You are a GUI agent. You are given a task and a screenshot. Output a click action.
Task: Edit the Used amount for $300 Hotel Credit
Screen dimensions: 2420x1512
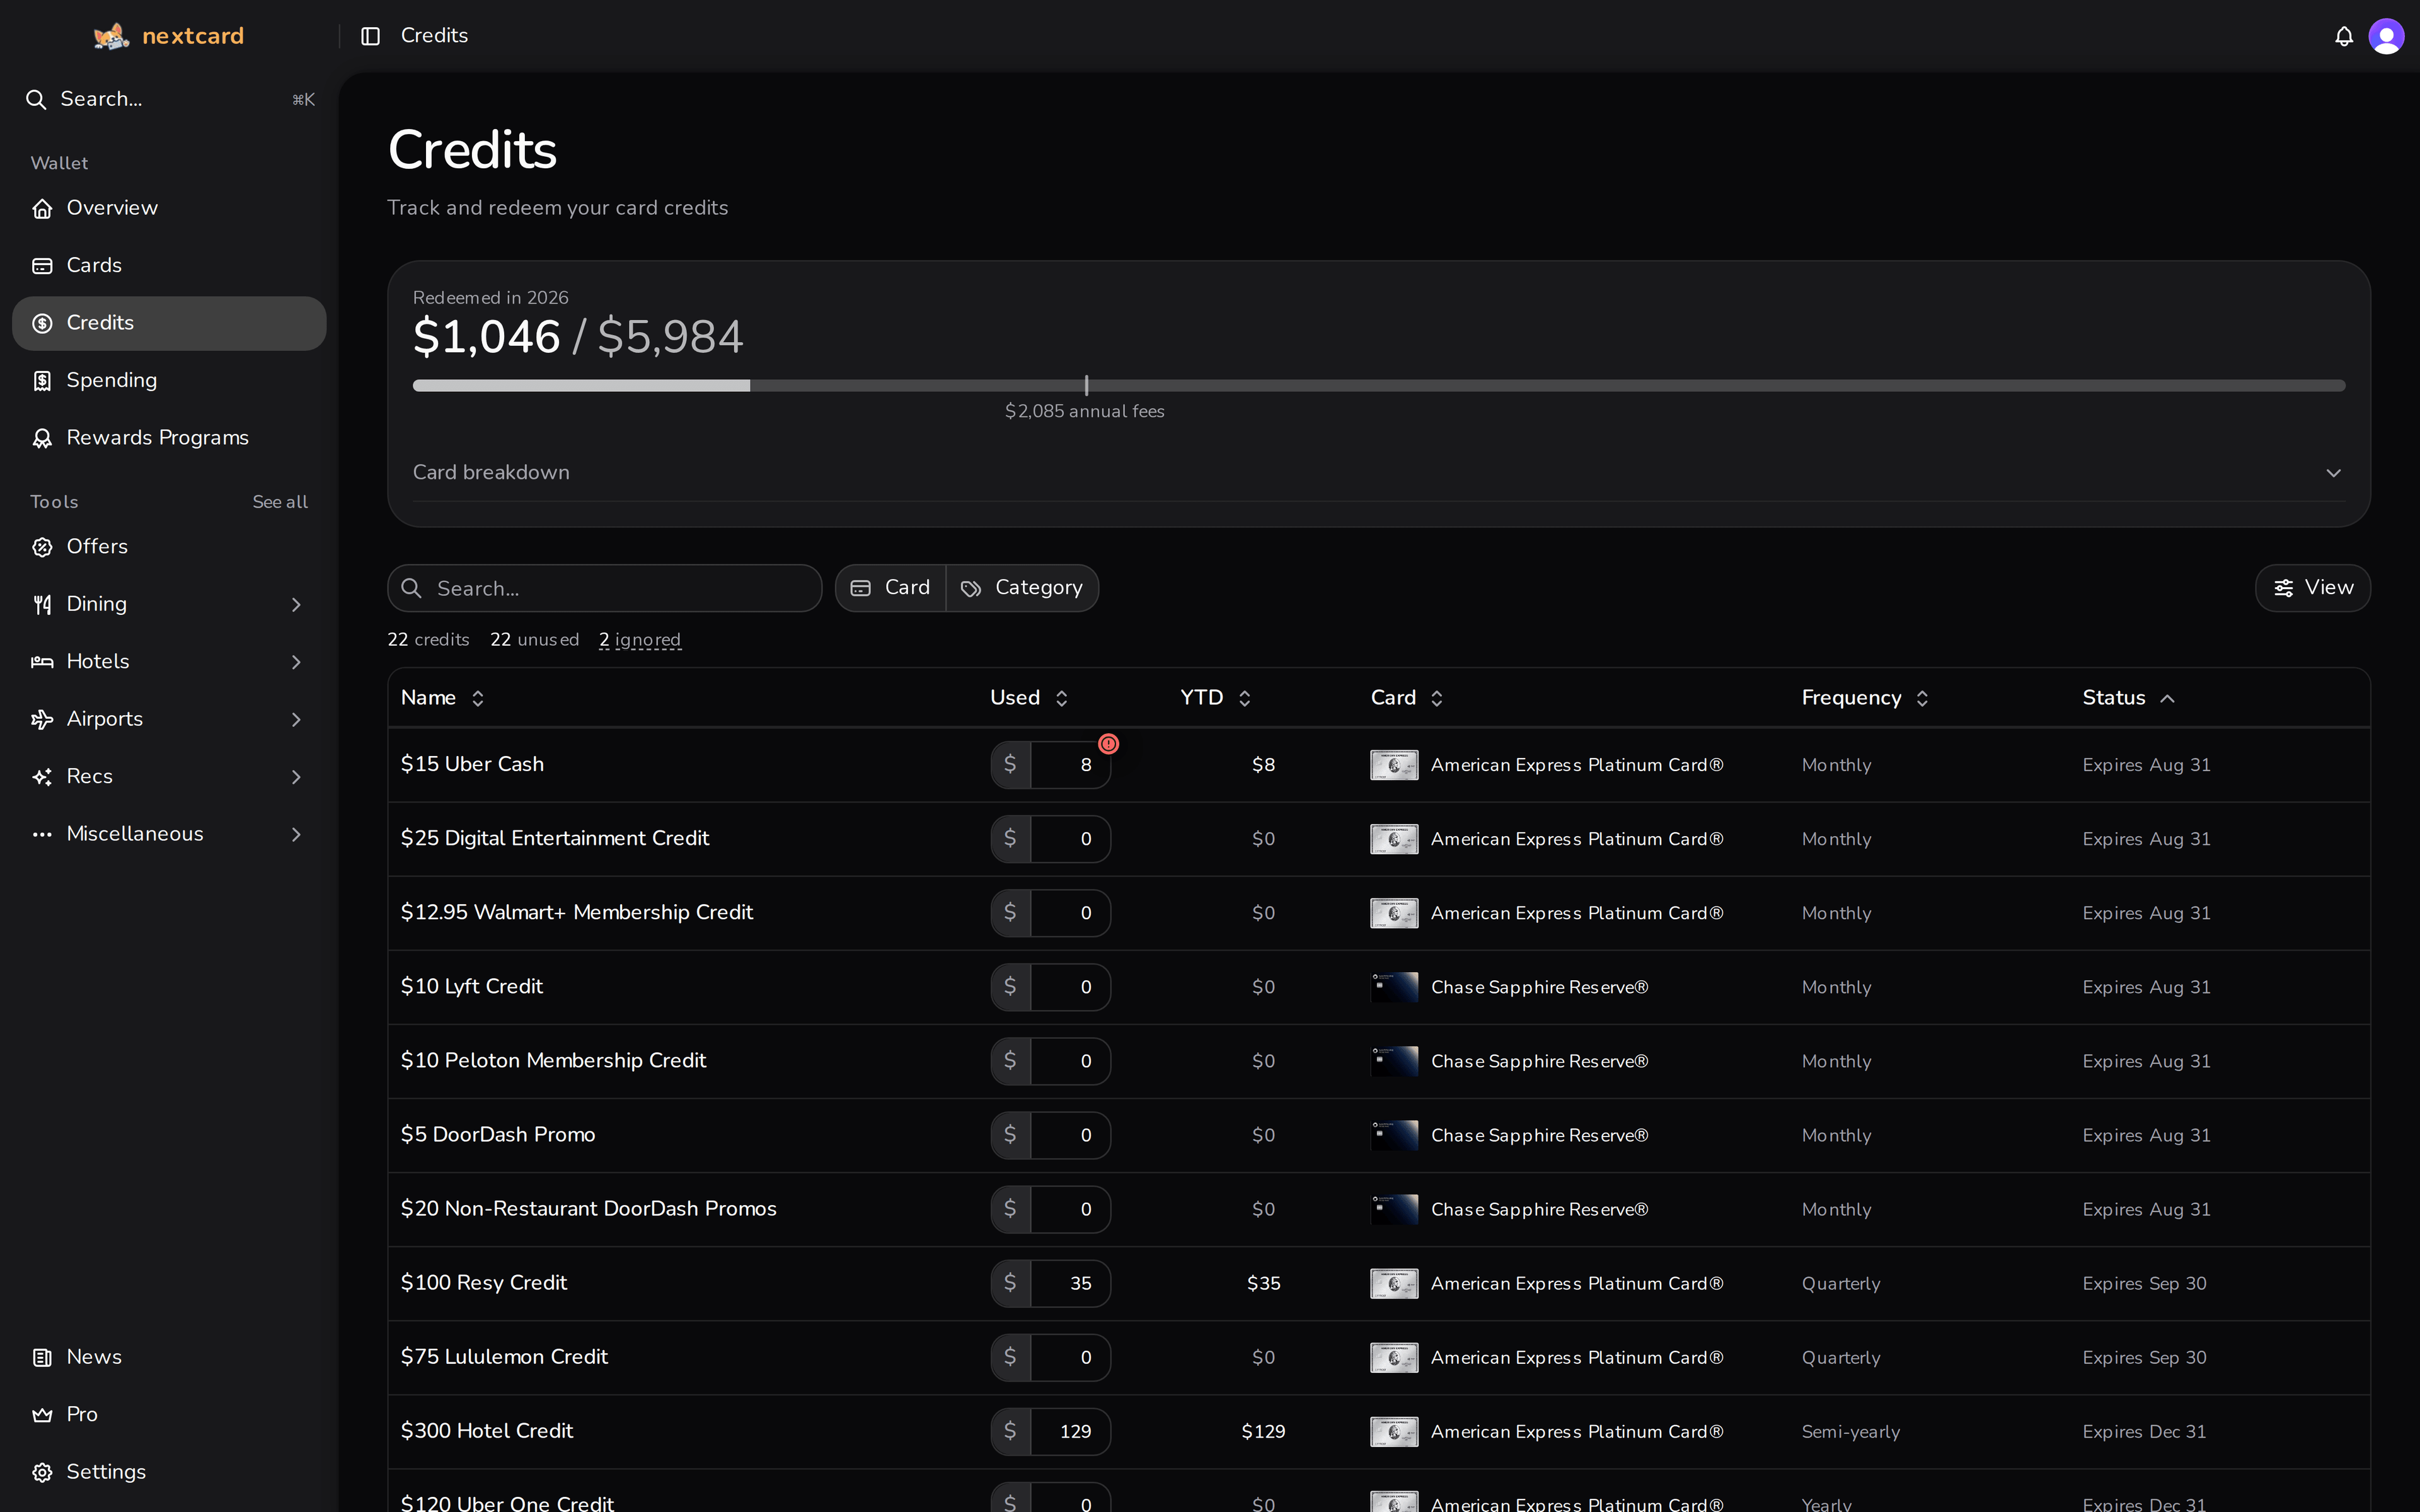(1070, 1431)
